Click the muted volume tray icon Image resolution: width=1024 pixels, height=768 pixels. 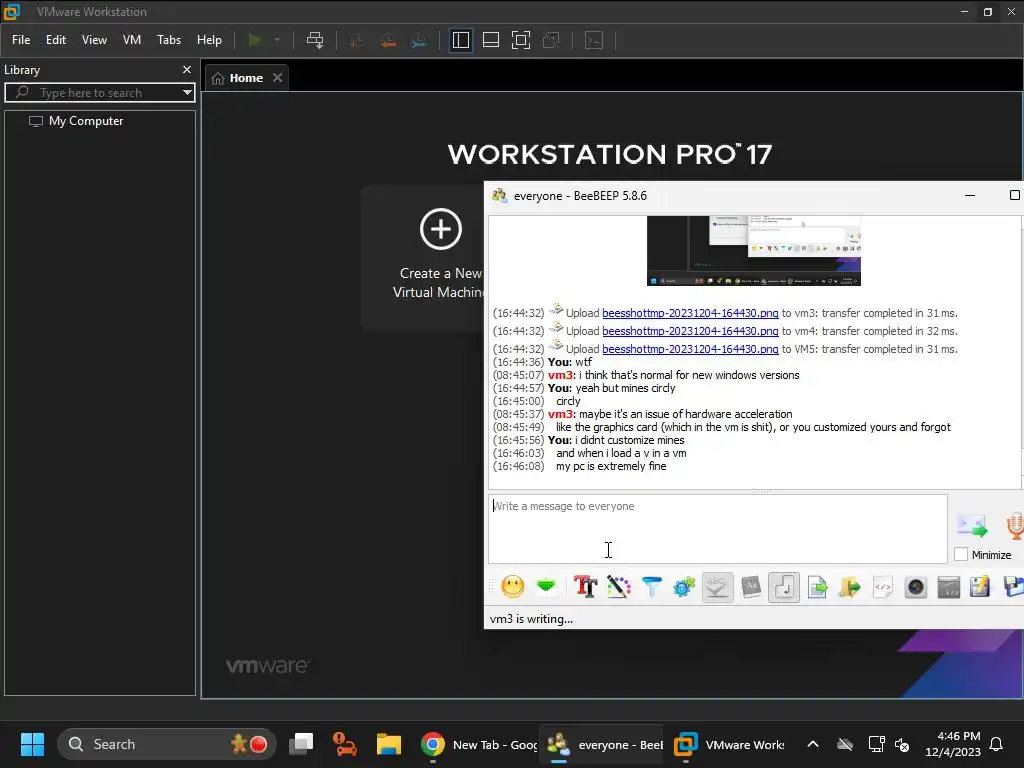(x=902, y=744)
